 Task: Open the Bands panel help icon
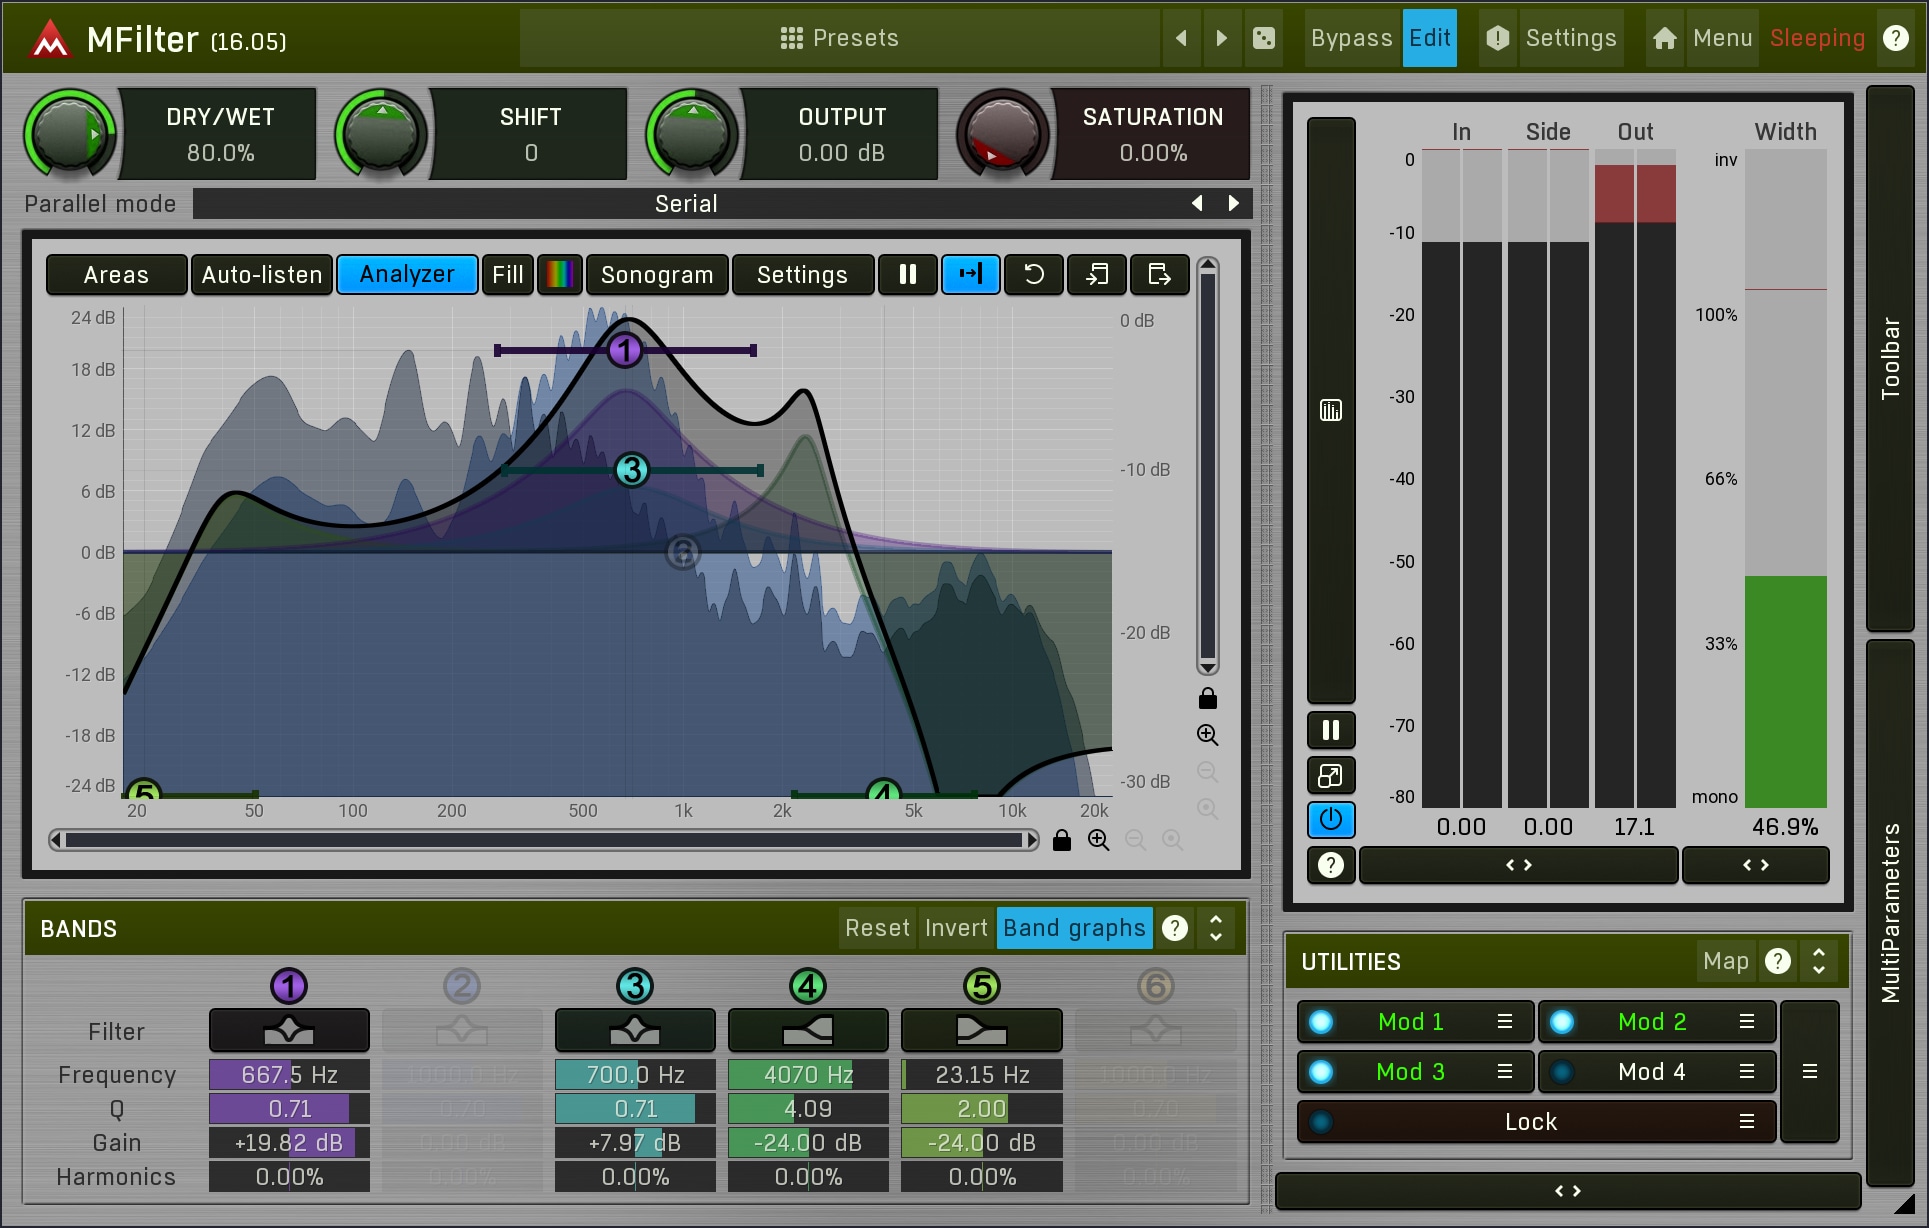[1176, 928]
